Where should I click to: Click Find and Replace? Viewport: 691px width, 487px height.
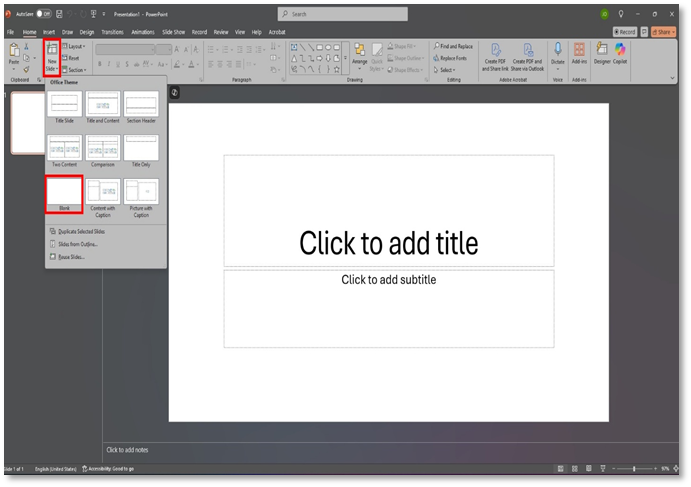click(x=455, y=46)
